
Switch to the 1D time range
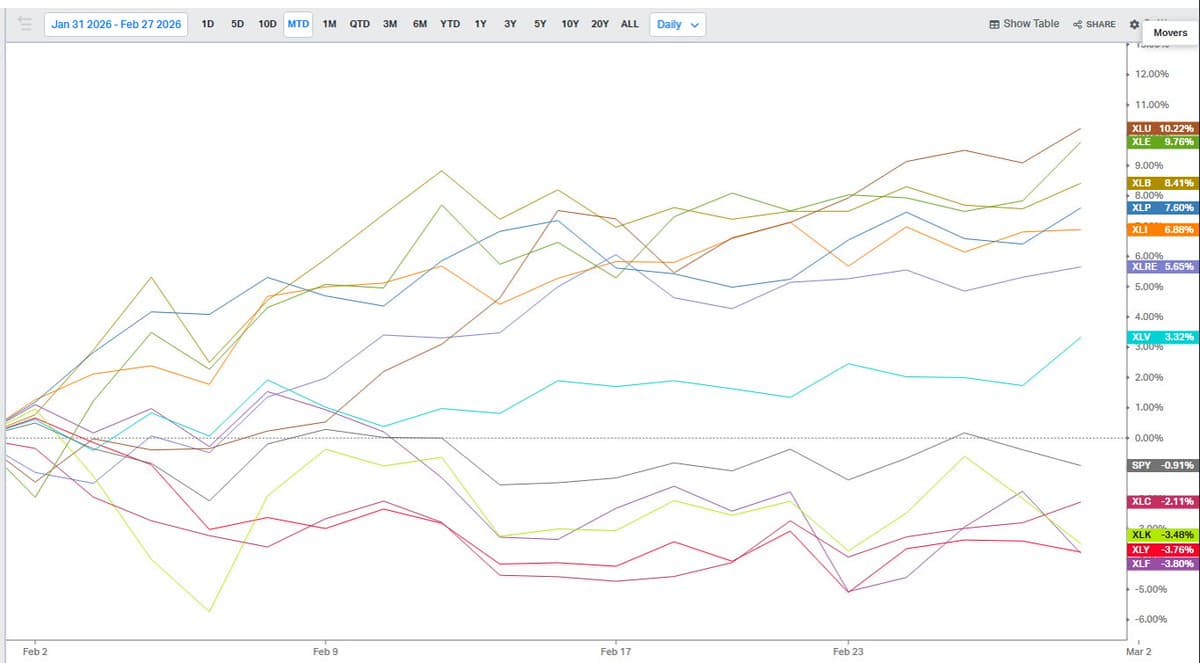tap(207, 23)
